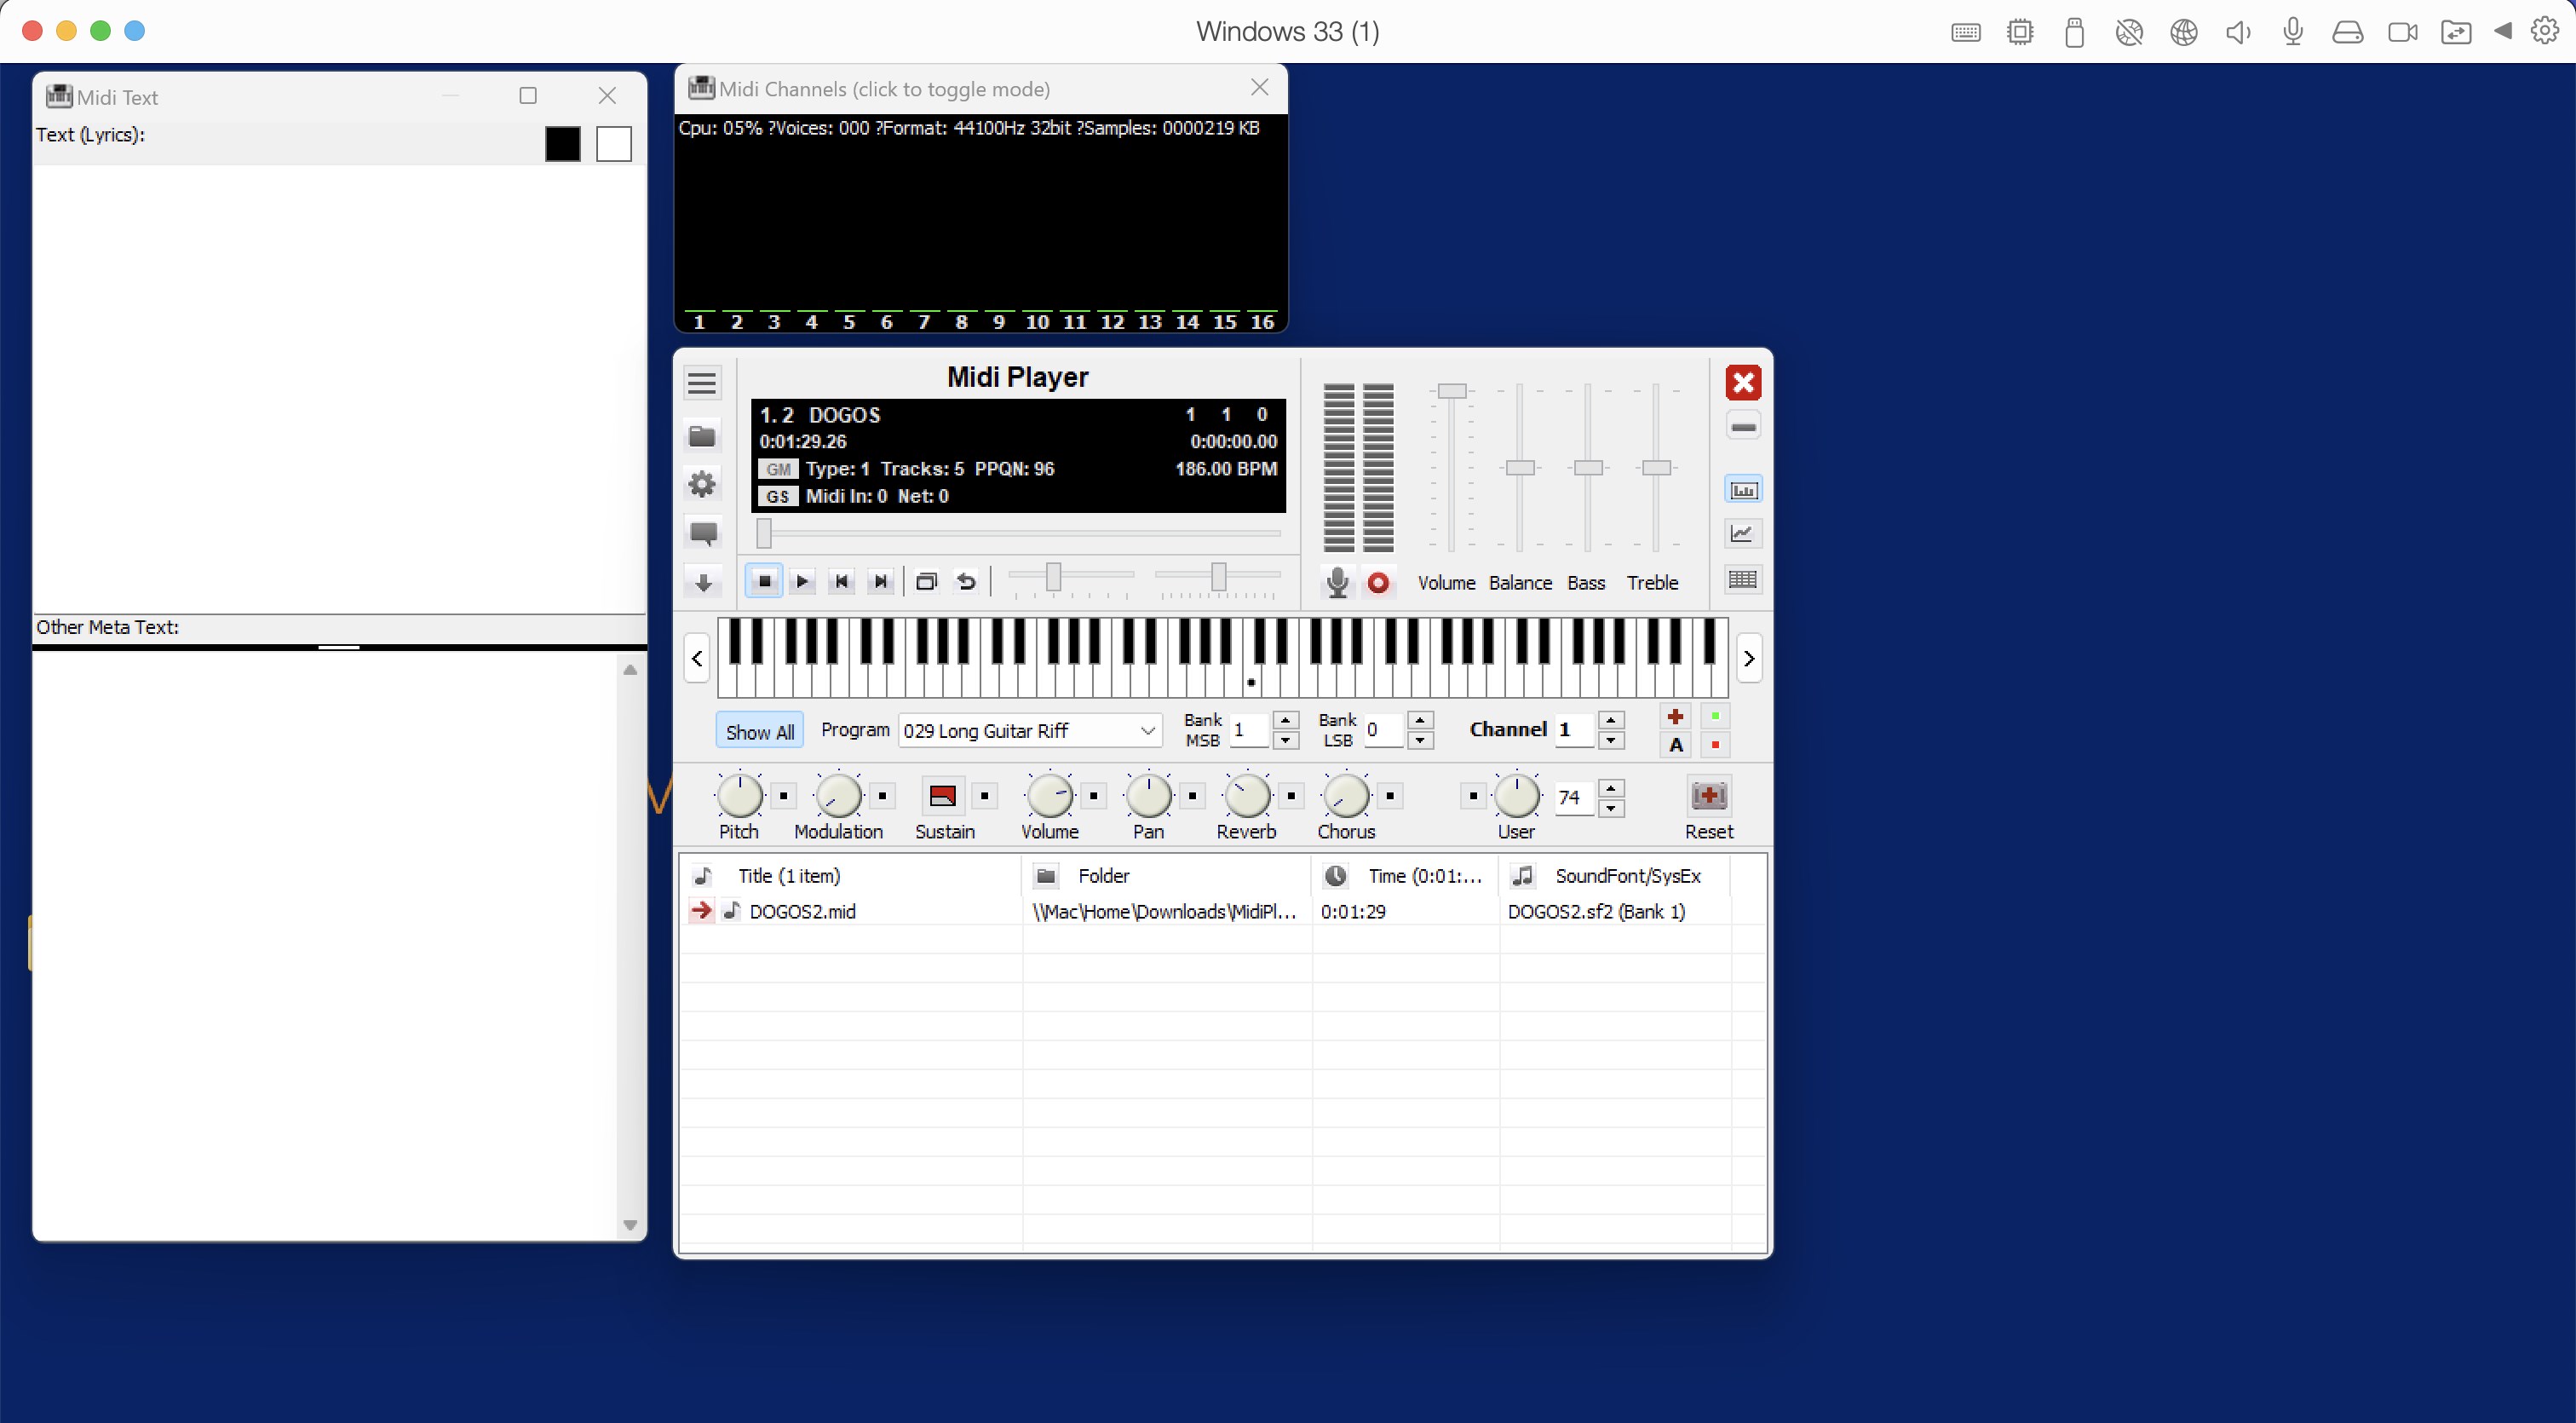Click the down arrow expand icon

(x=703, y=583)
